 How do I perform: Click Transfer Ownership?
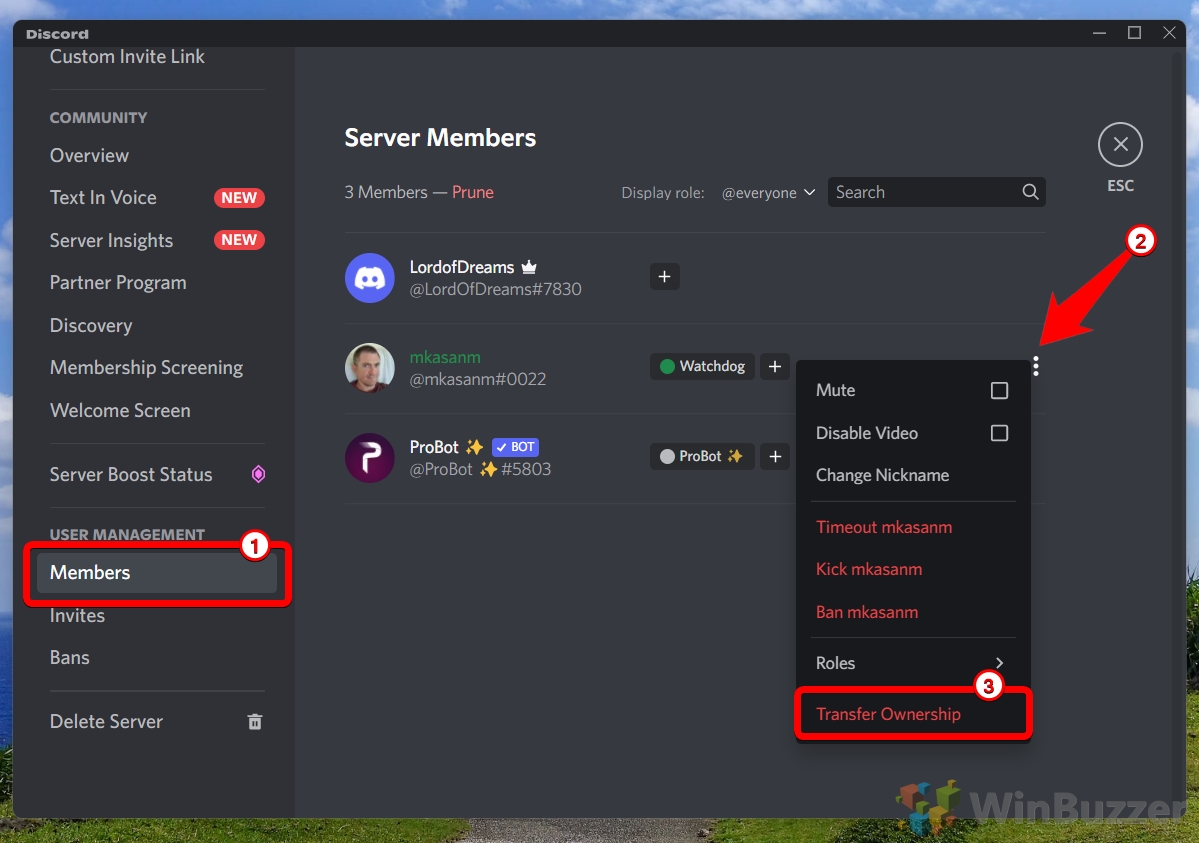[888, 713]
